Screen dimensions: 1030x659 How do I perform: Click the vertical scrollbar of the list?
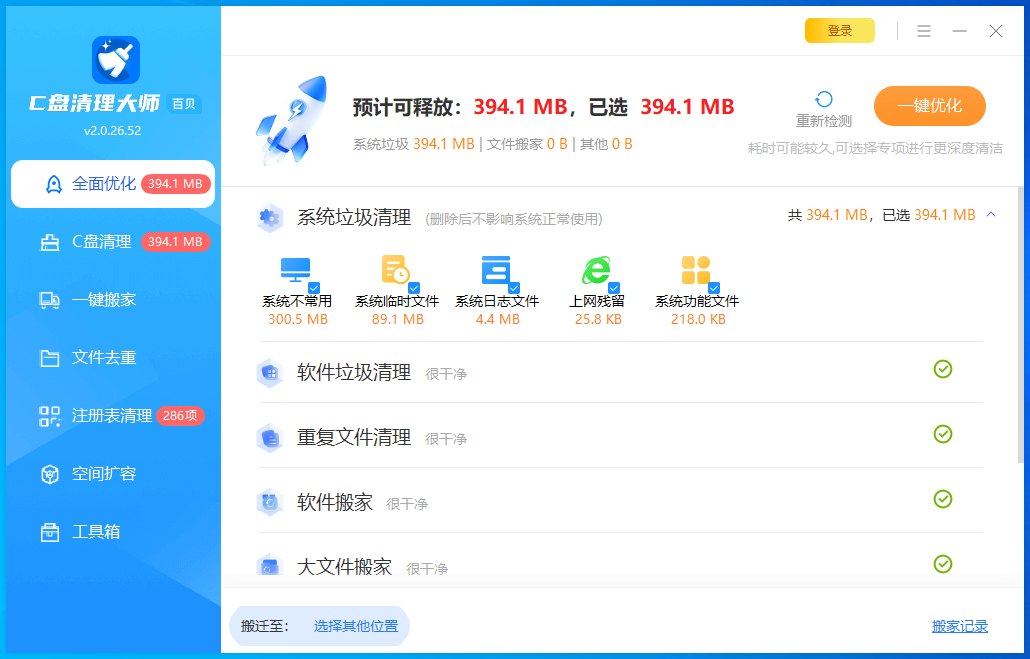[1019, 326]
